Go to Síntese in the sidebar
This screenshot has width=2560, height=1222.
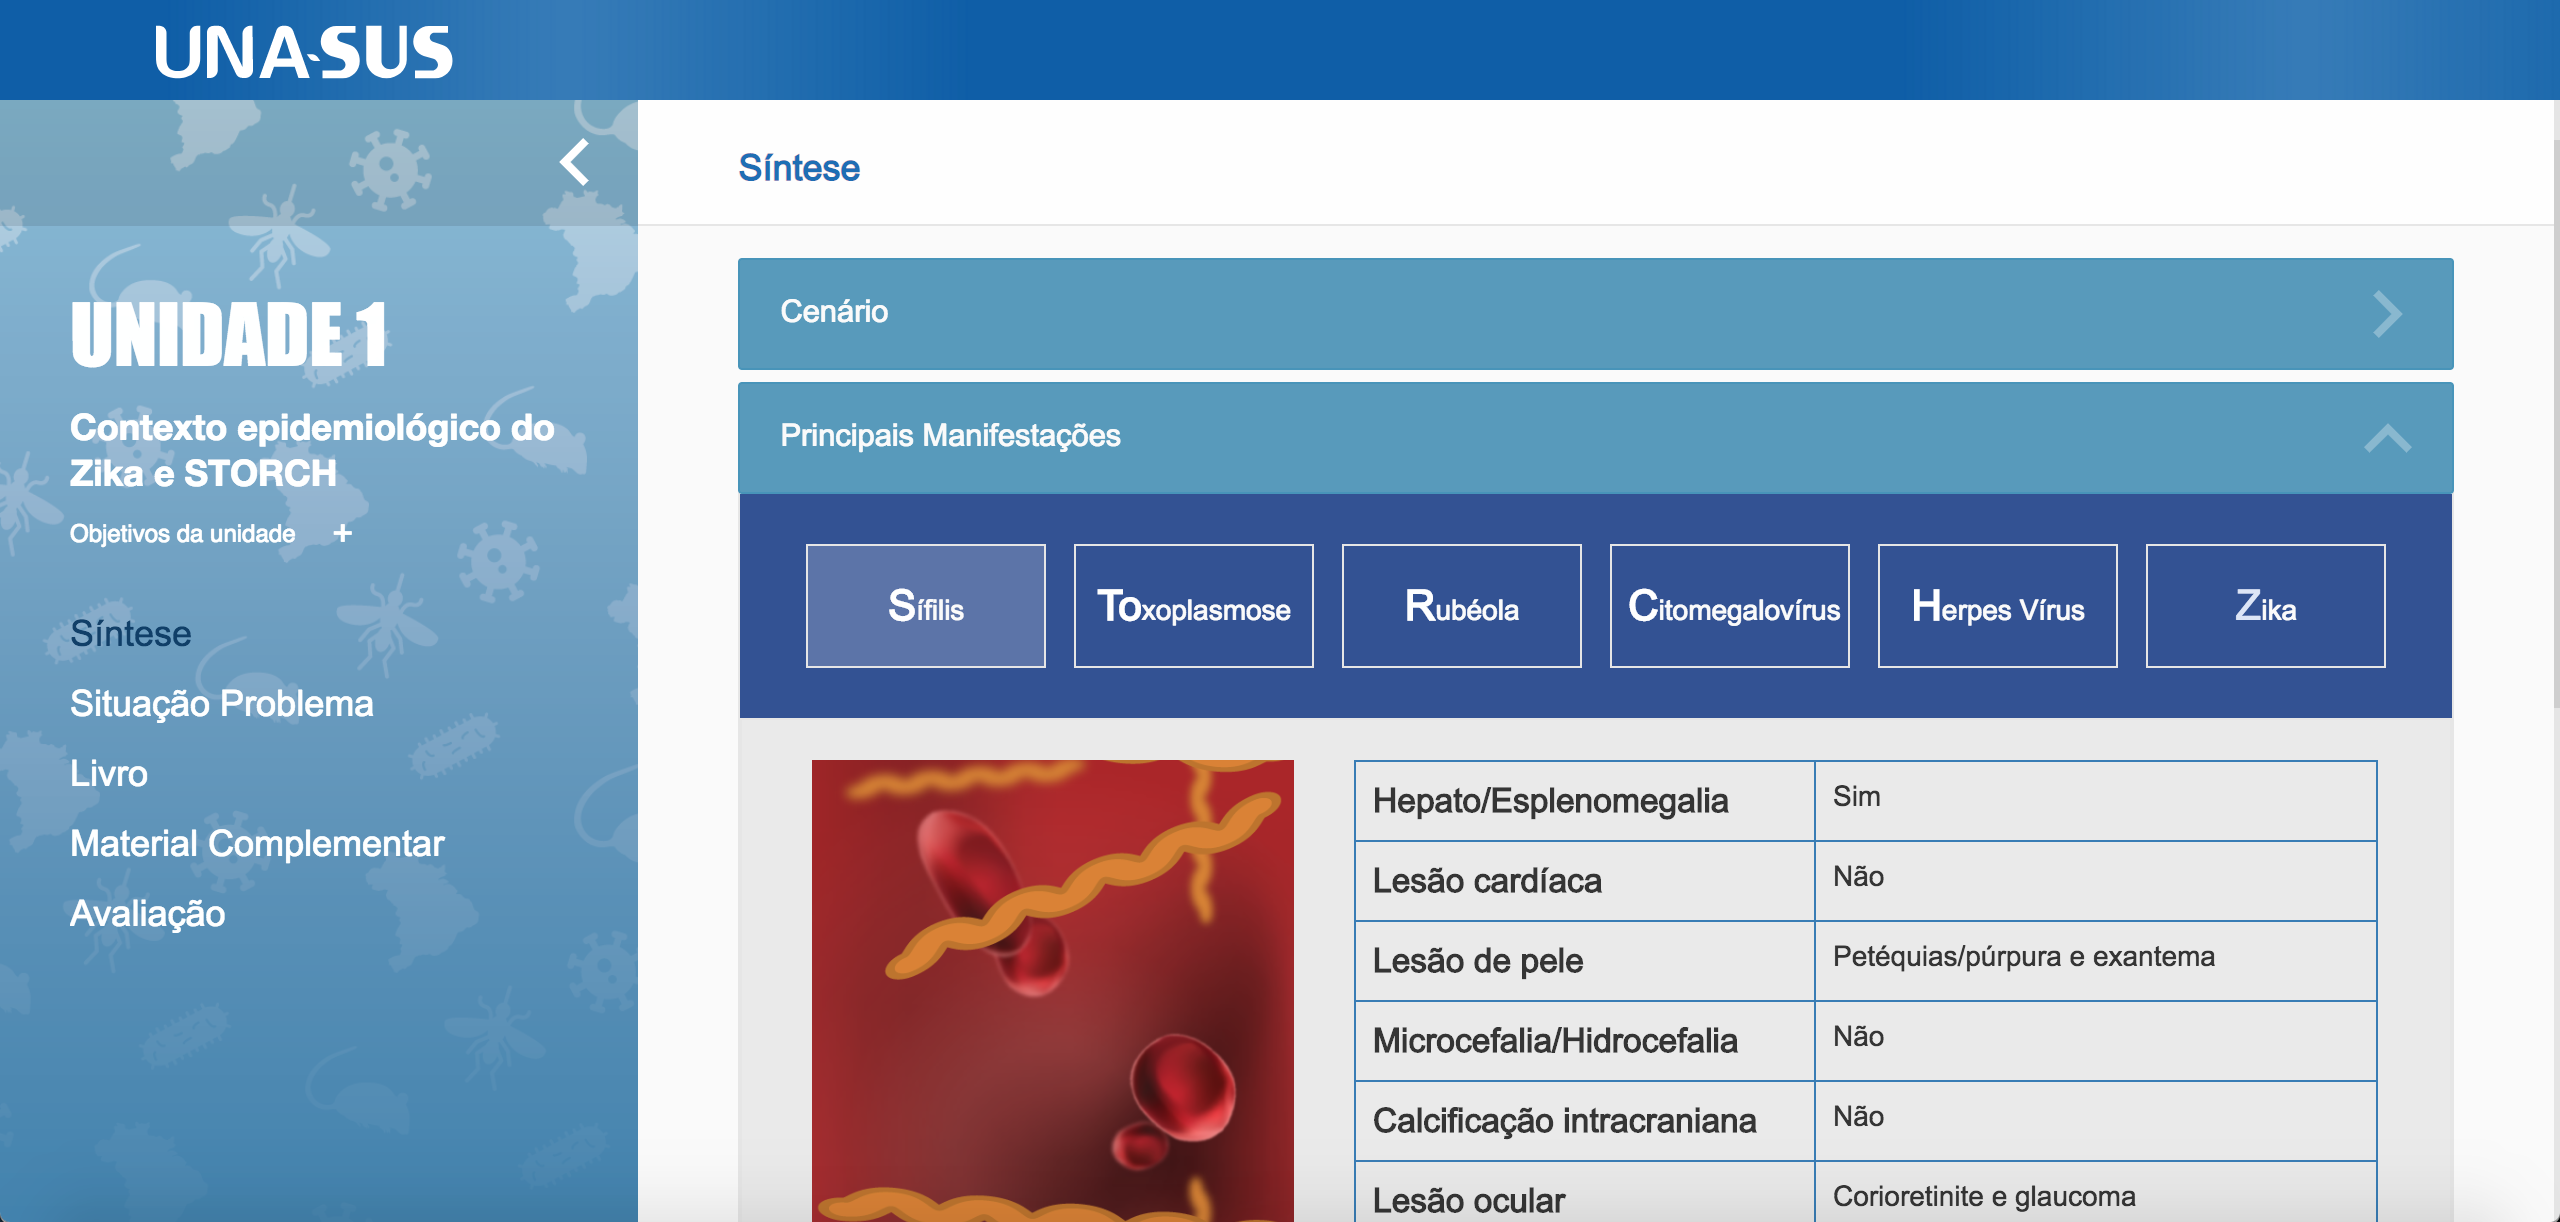(x=131, y=633)
